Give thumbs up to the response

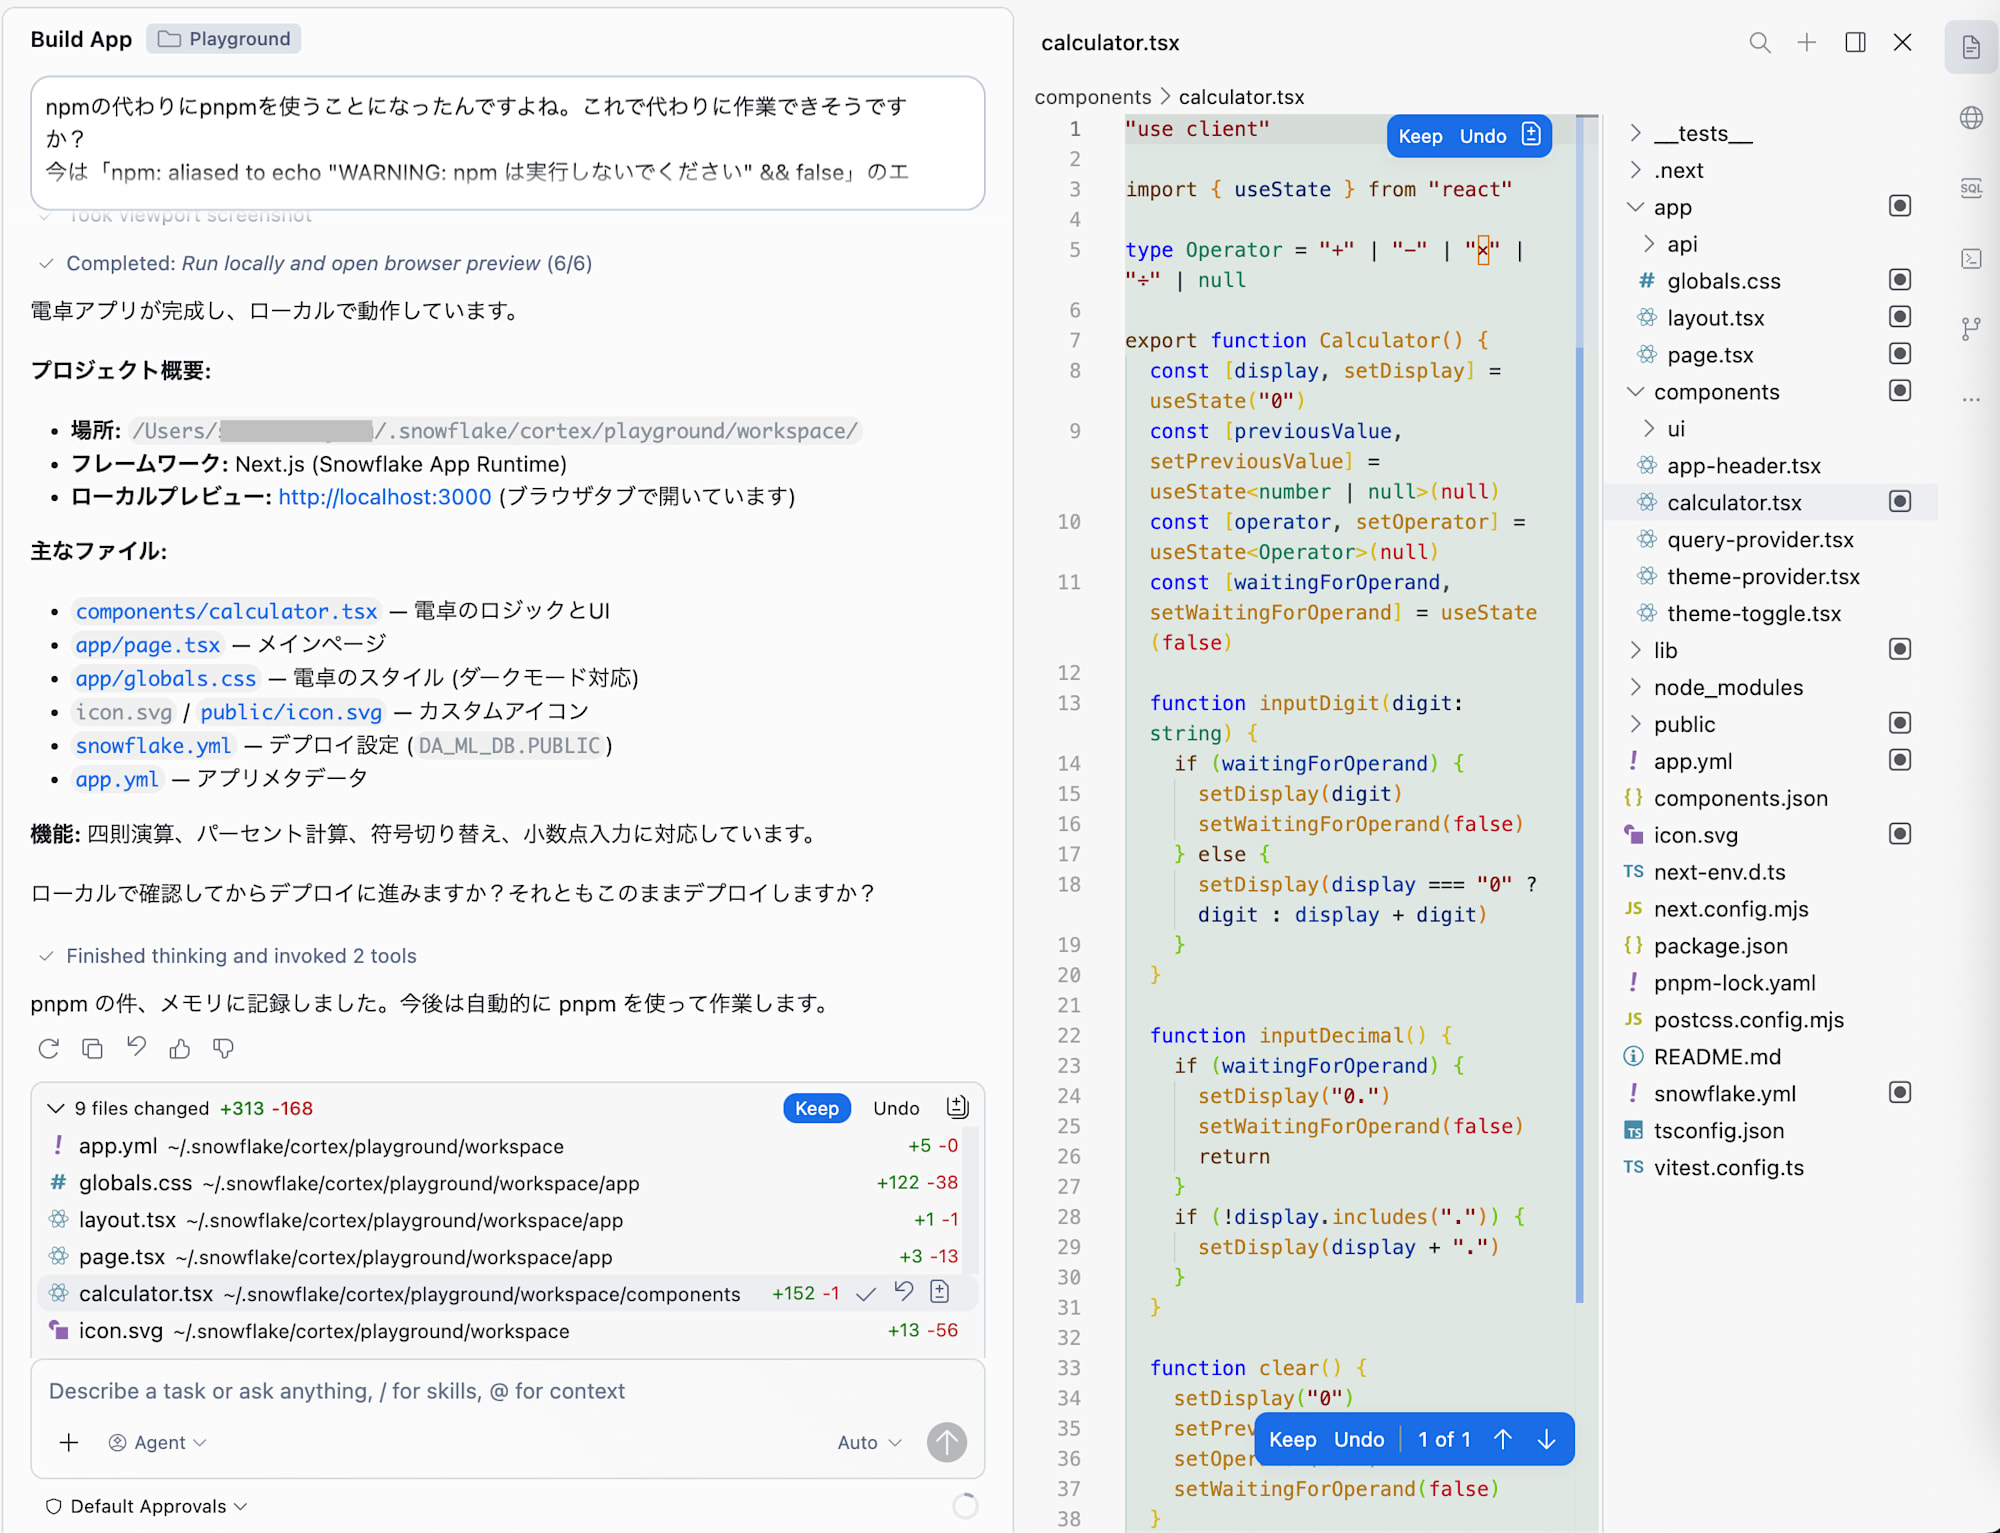click(x=180, y=1048)
